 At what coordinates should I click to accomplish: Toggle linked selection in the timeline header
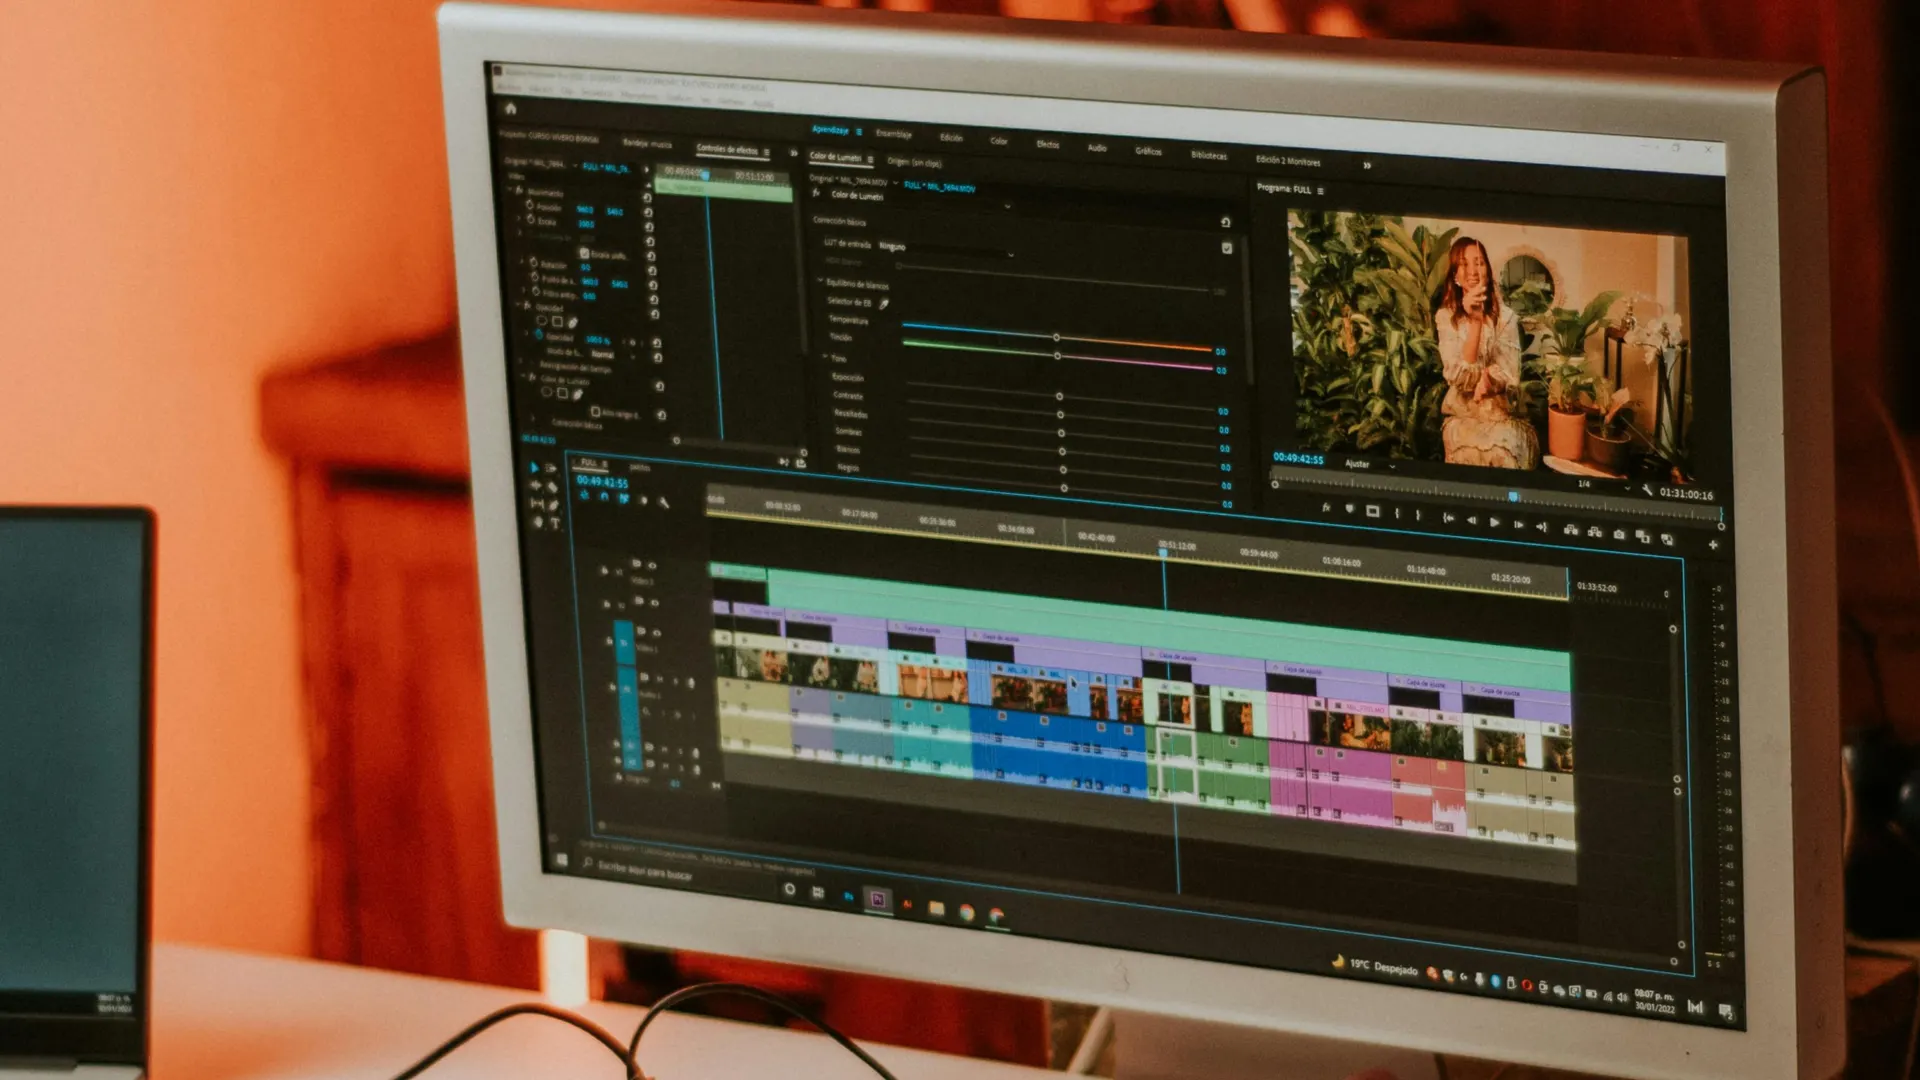click(x=623, y=499)
